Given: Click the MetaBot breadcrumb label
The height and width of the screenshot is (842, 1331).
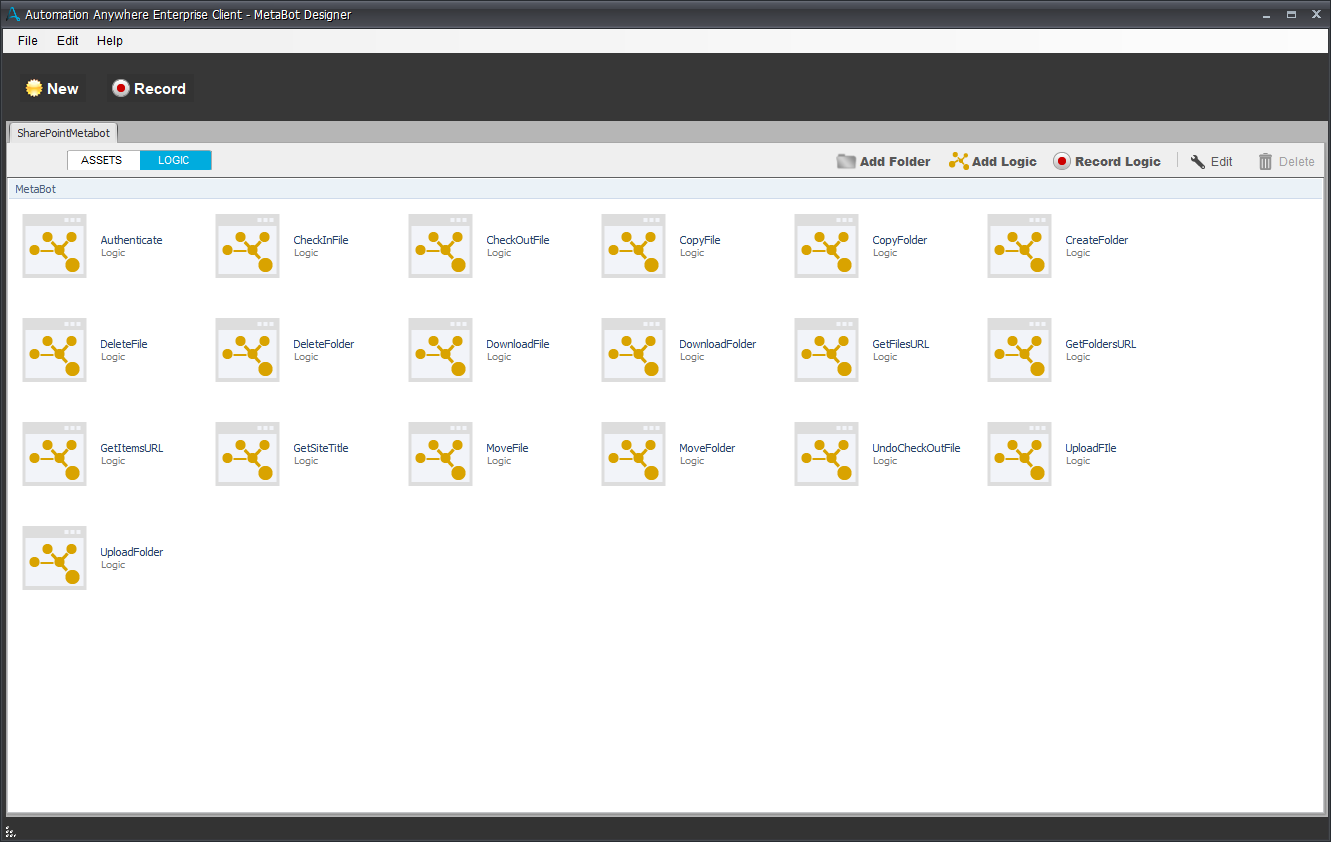Looking at the screenshot, I should 36,189.
